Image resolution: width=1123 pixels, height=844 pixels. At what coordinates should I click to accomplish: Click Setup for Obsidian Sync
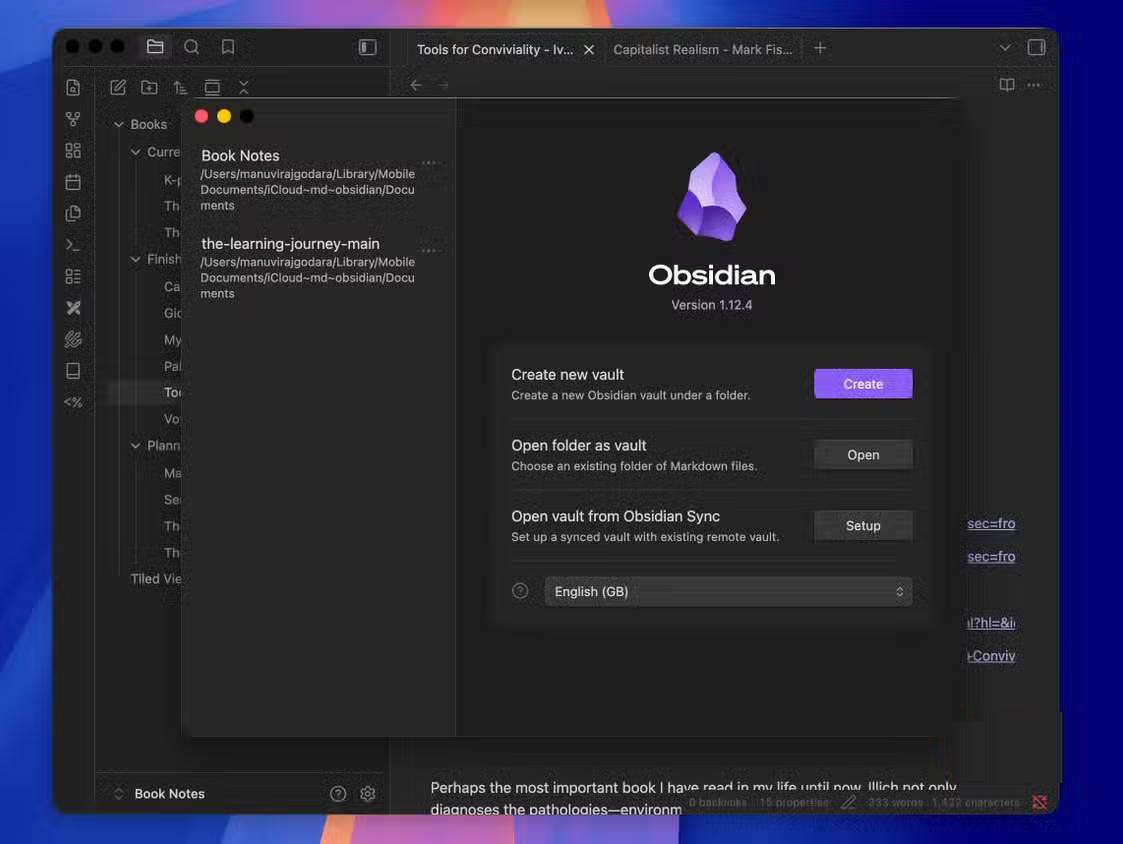coord(863,526)
